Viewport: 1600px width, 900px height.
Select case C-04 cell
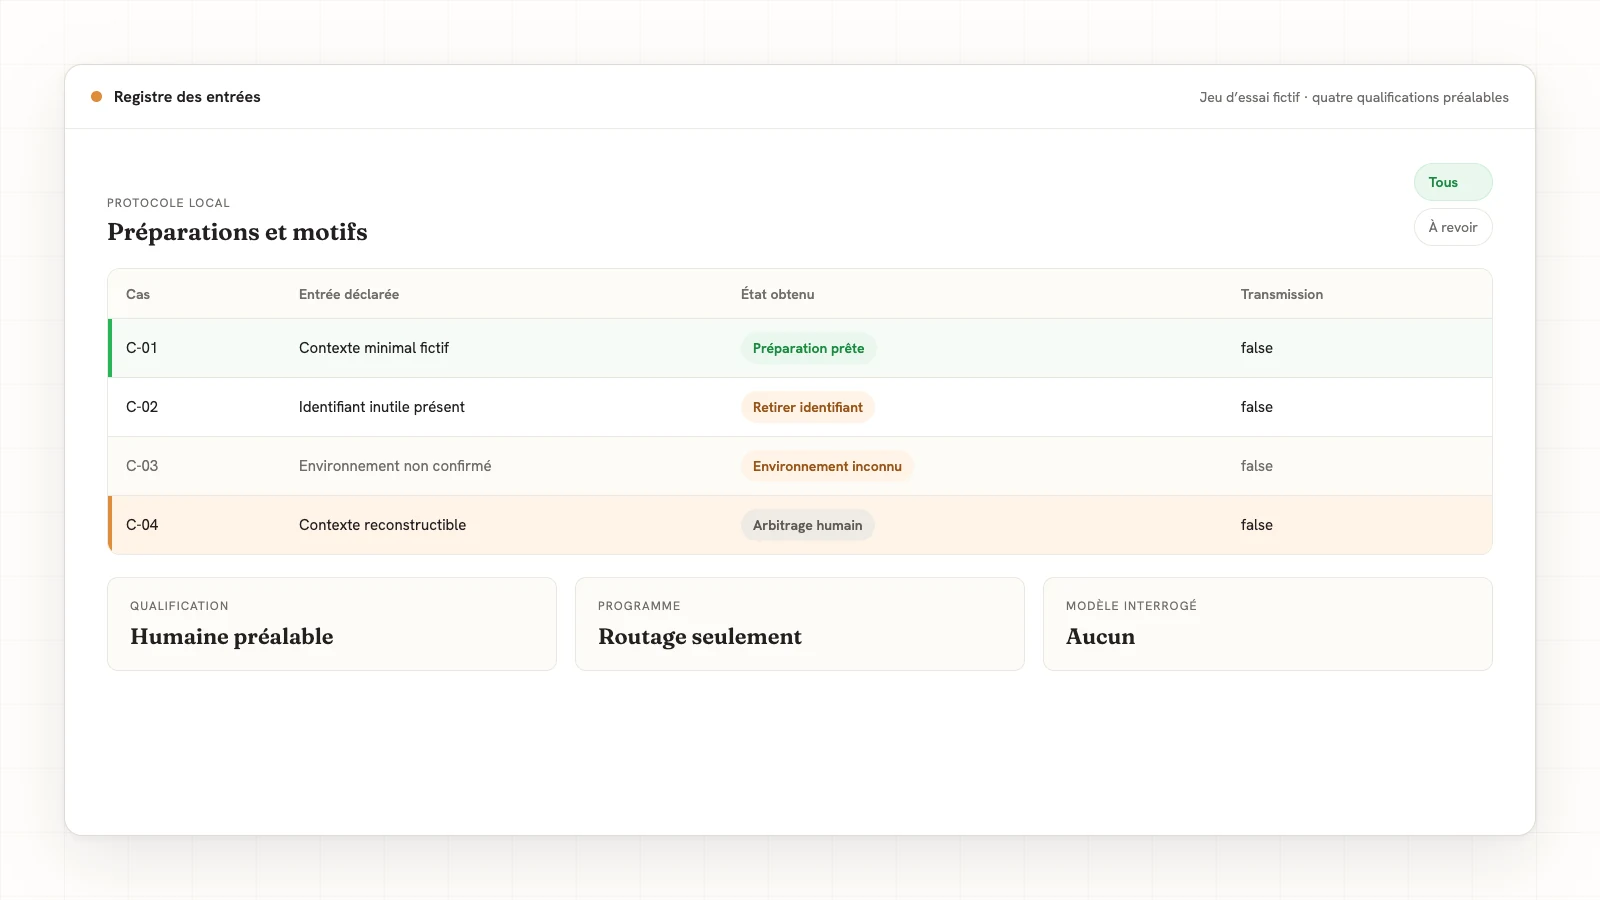142,525
